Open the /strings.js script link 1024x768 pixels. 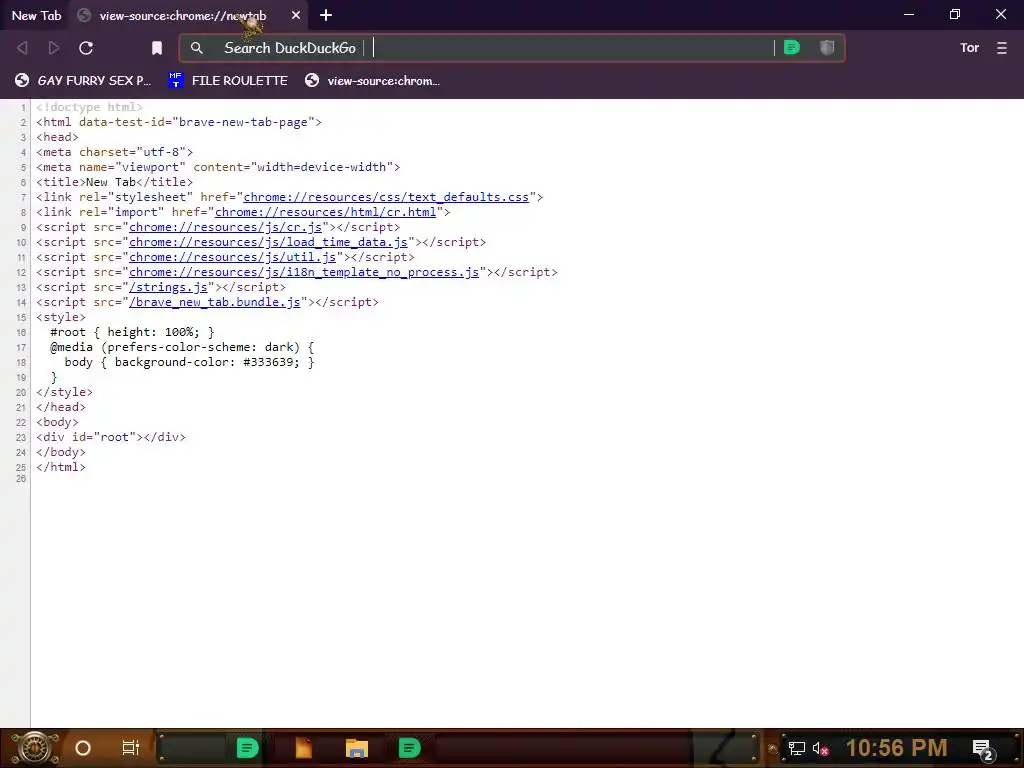pos(168,287)
